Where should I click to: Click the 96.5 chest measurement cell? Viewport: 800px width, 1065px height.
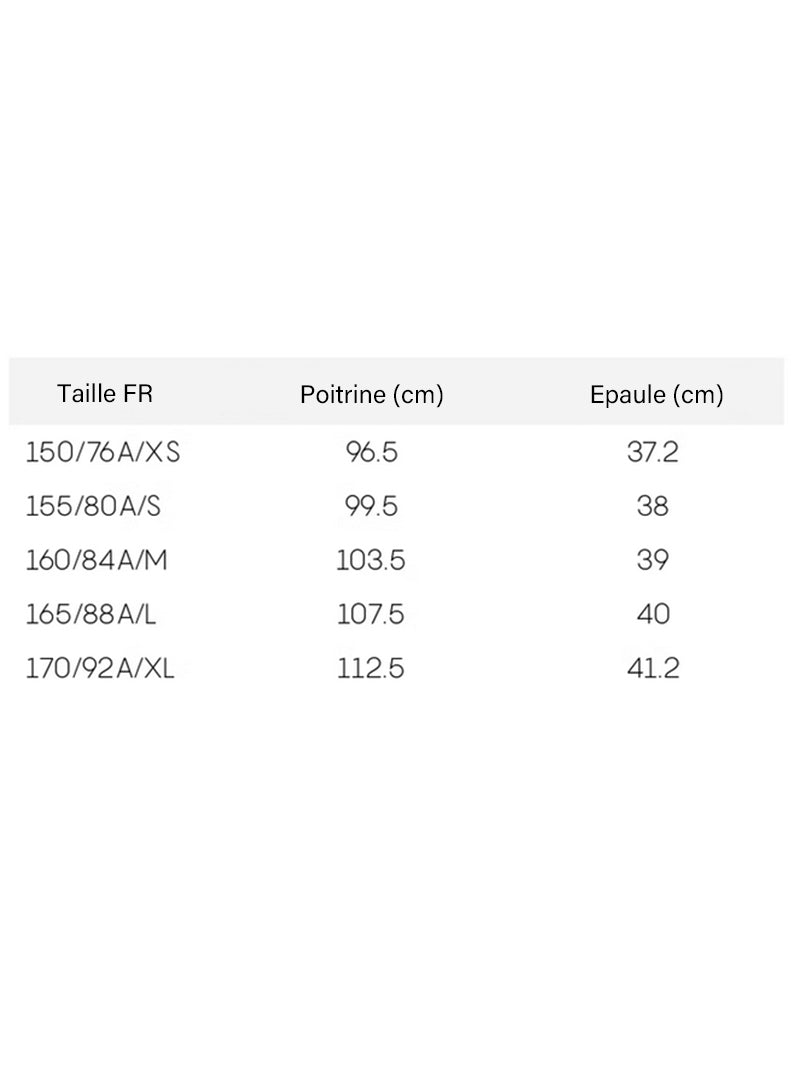371,452
